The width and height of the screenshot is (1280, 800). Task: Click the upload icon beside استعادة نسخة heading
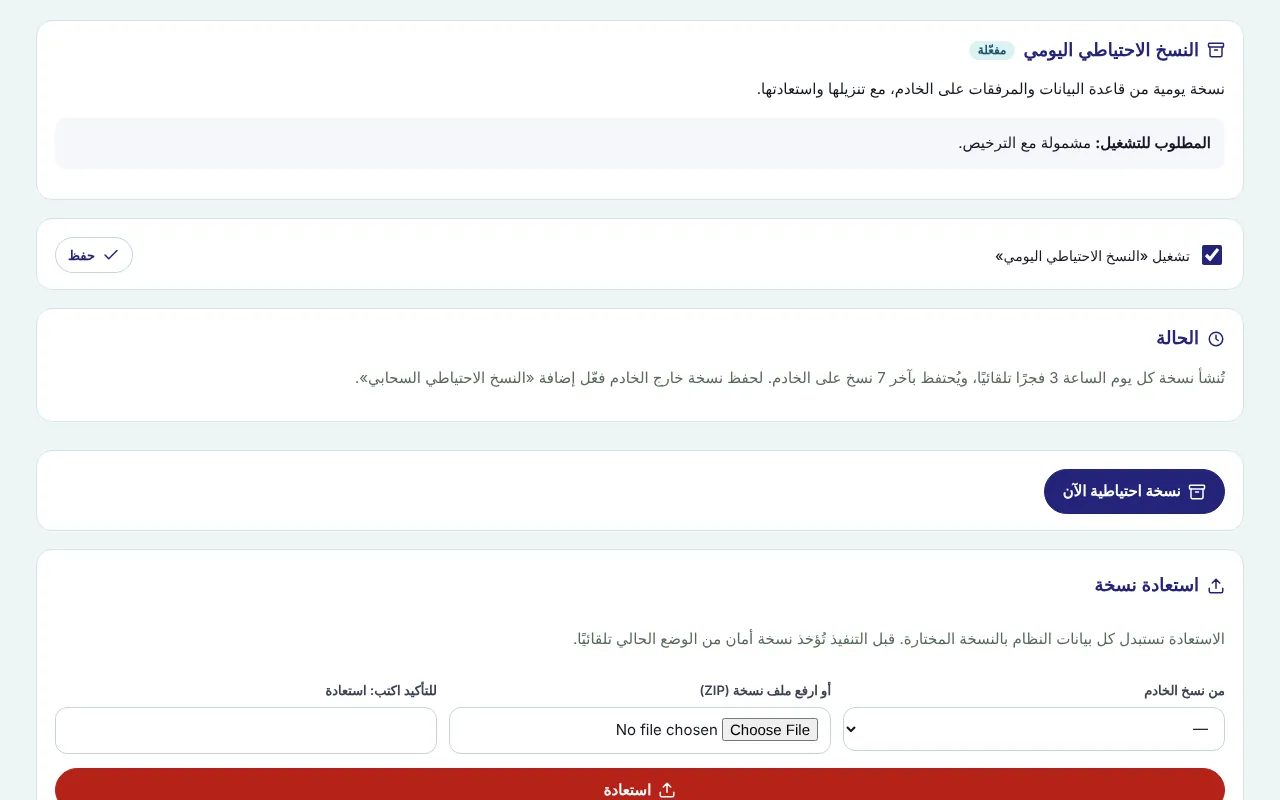point(1216,586)
